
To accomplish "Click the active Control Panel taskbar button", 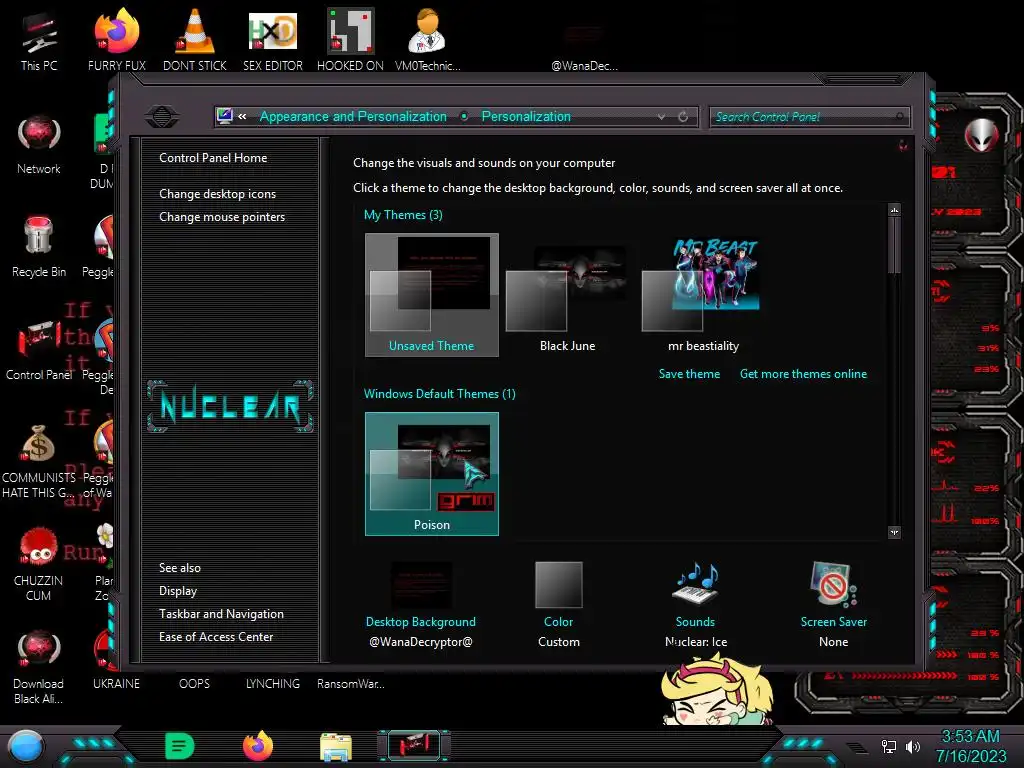I will tap(414, 745).
